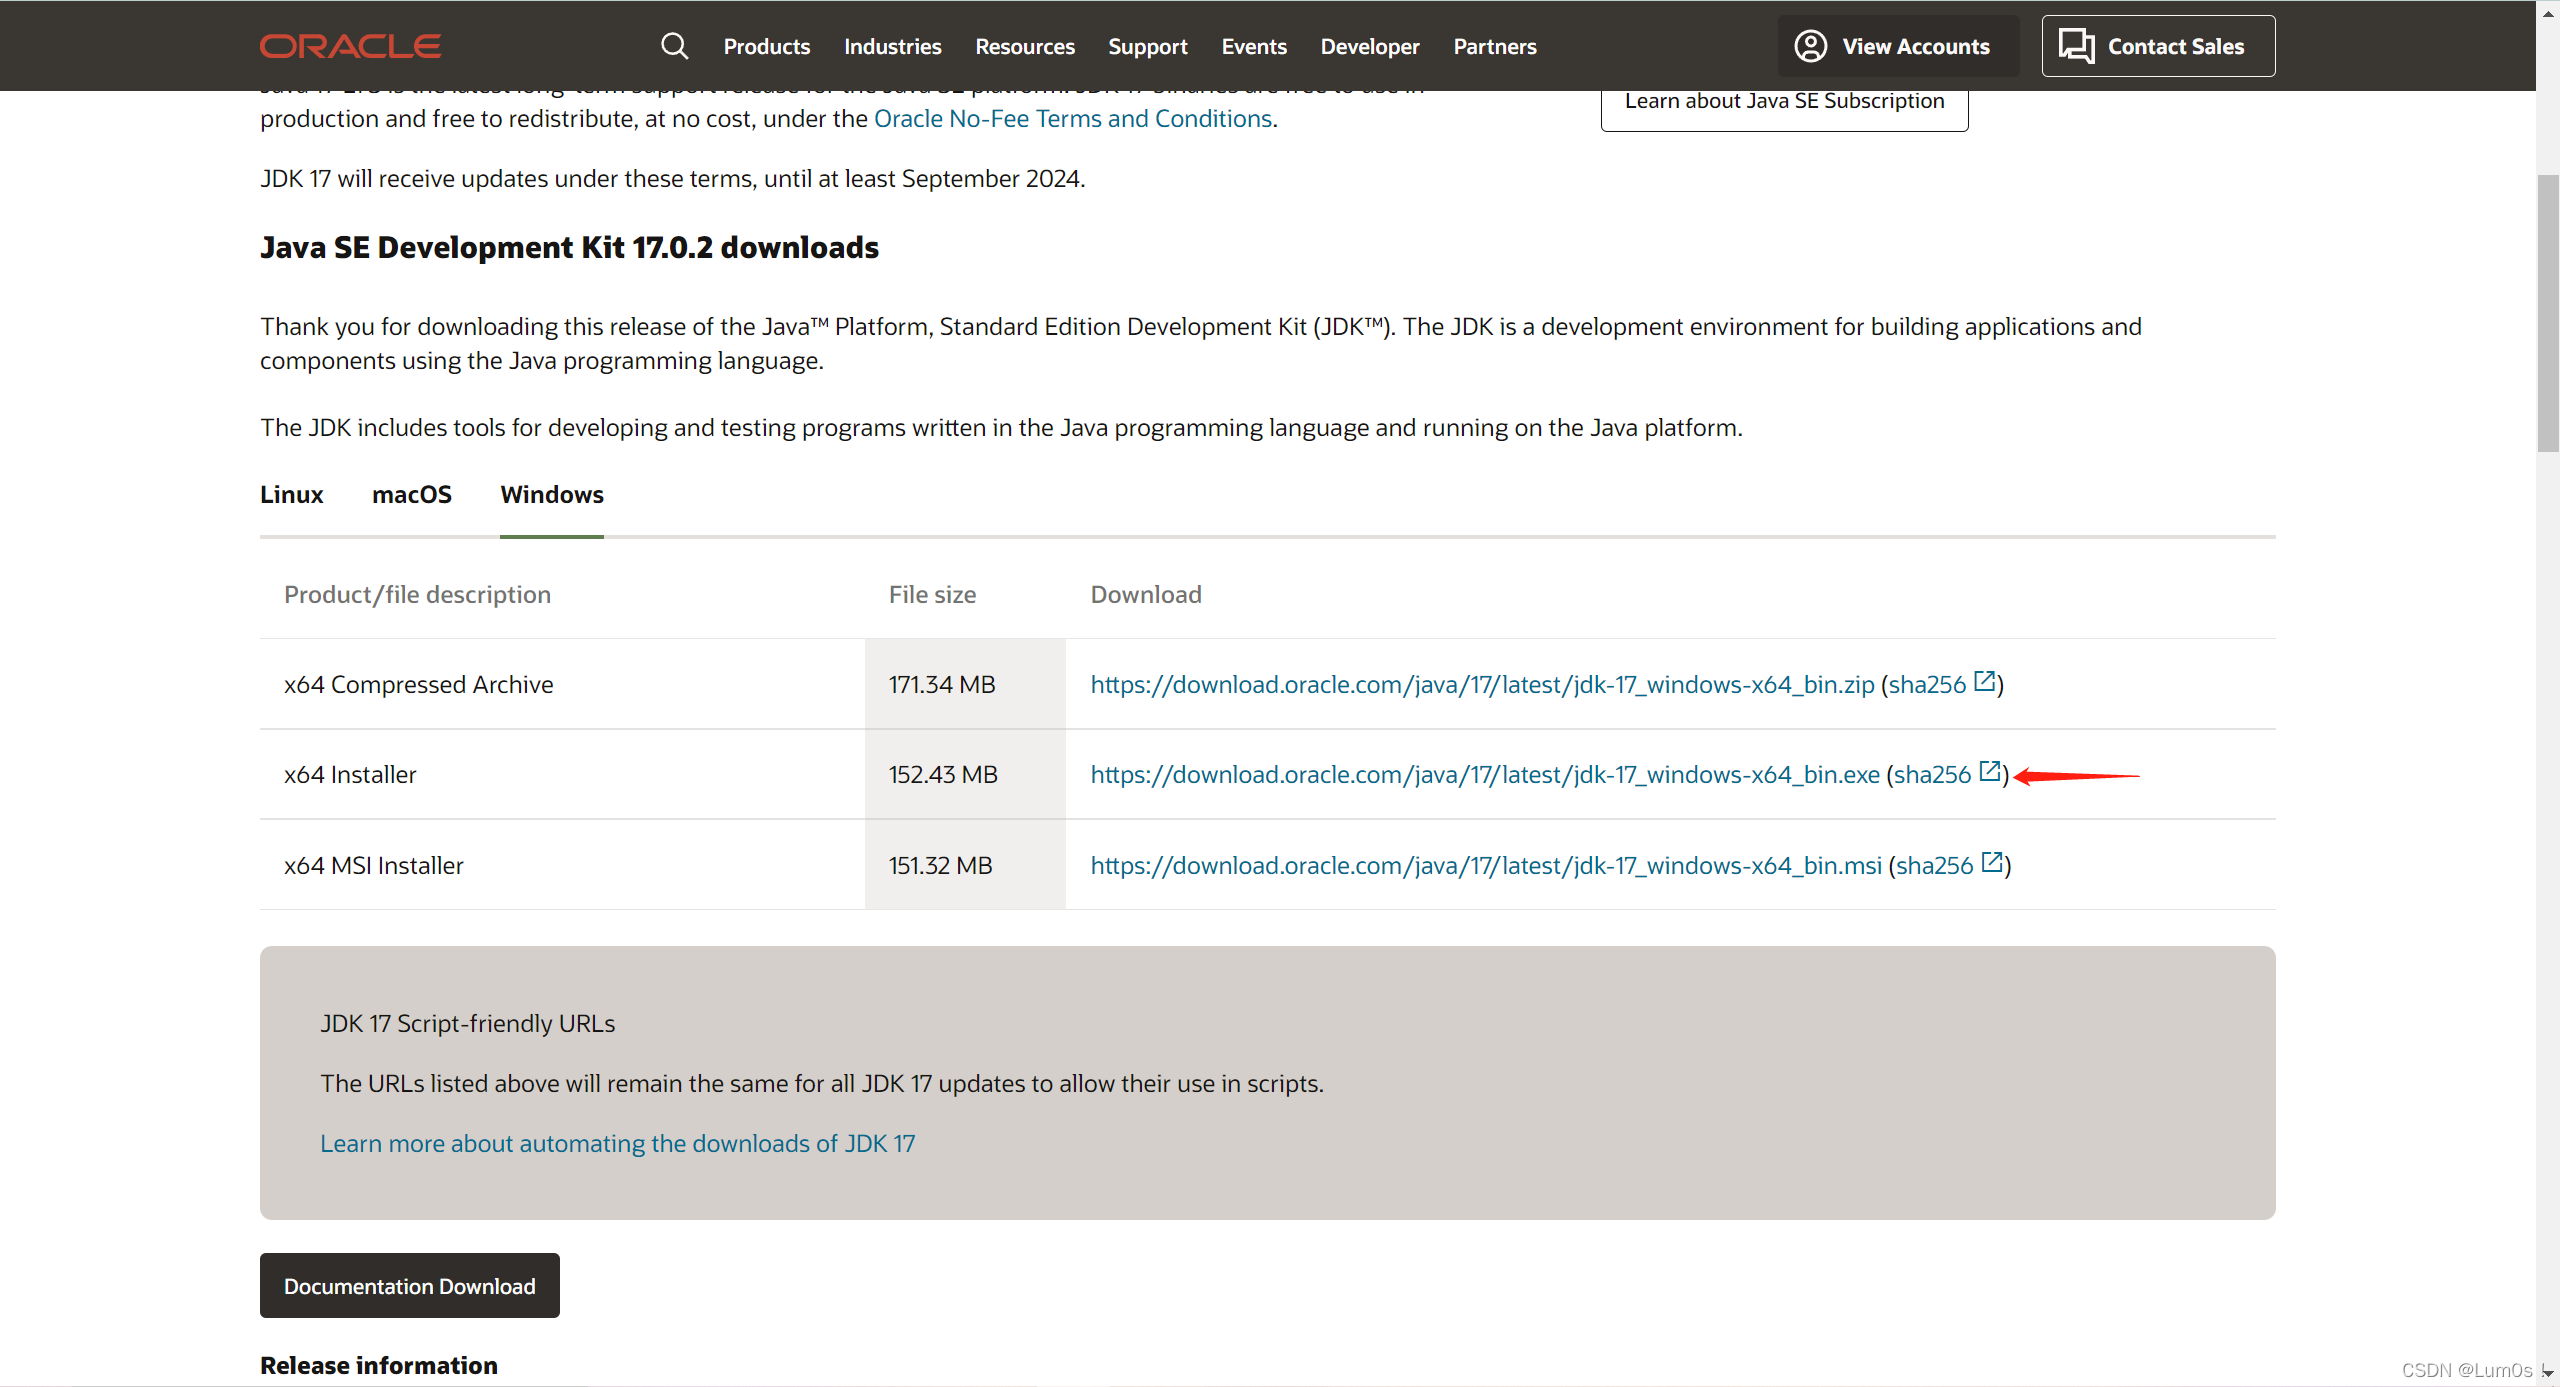The image size is (2560, 1387).
Task: Click the View Accounts user icon
Action: 1810,46
